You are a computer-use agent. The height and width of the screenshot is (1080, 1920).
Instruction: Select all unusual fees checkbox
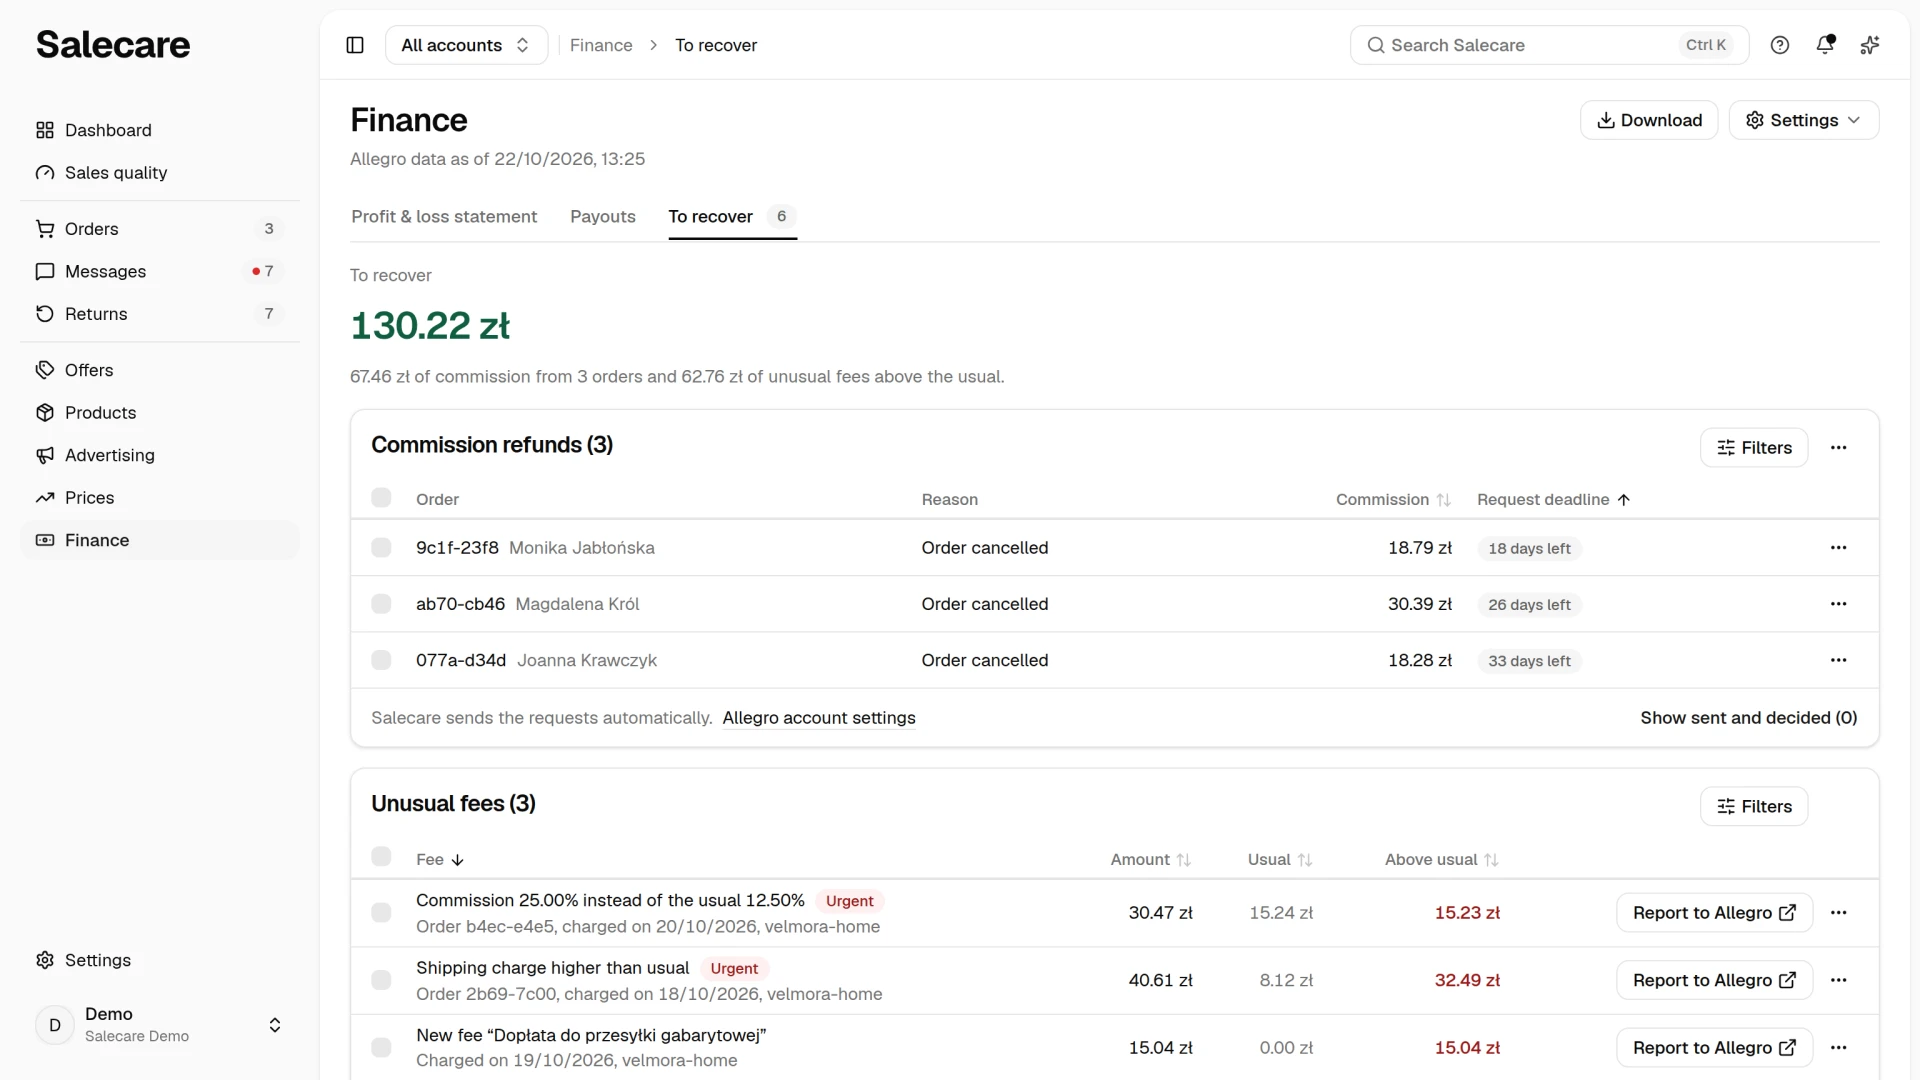381,857
